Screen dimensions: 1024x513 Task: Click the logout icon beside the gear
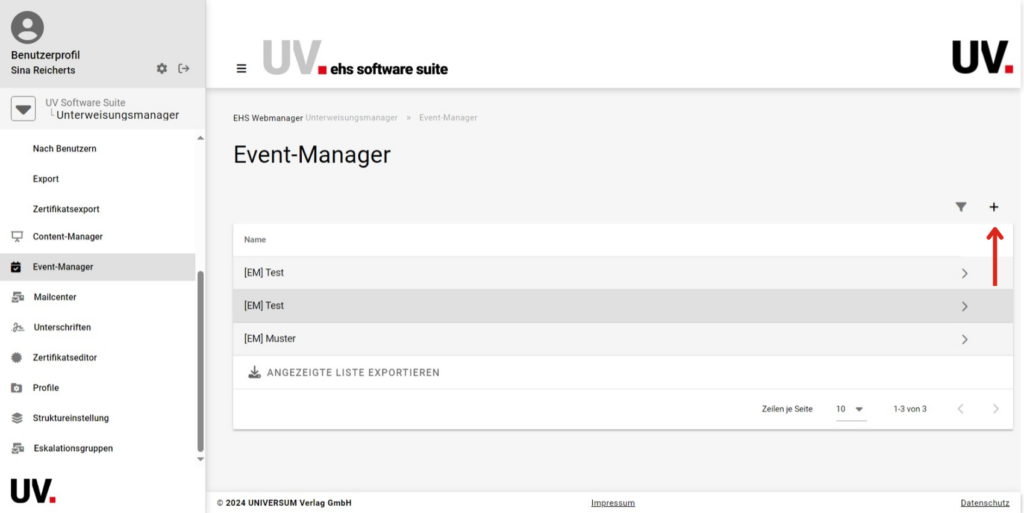point(184,69)
